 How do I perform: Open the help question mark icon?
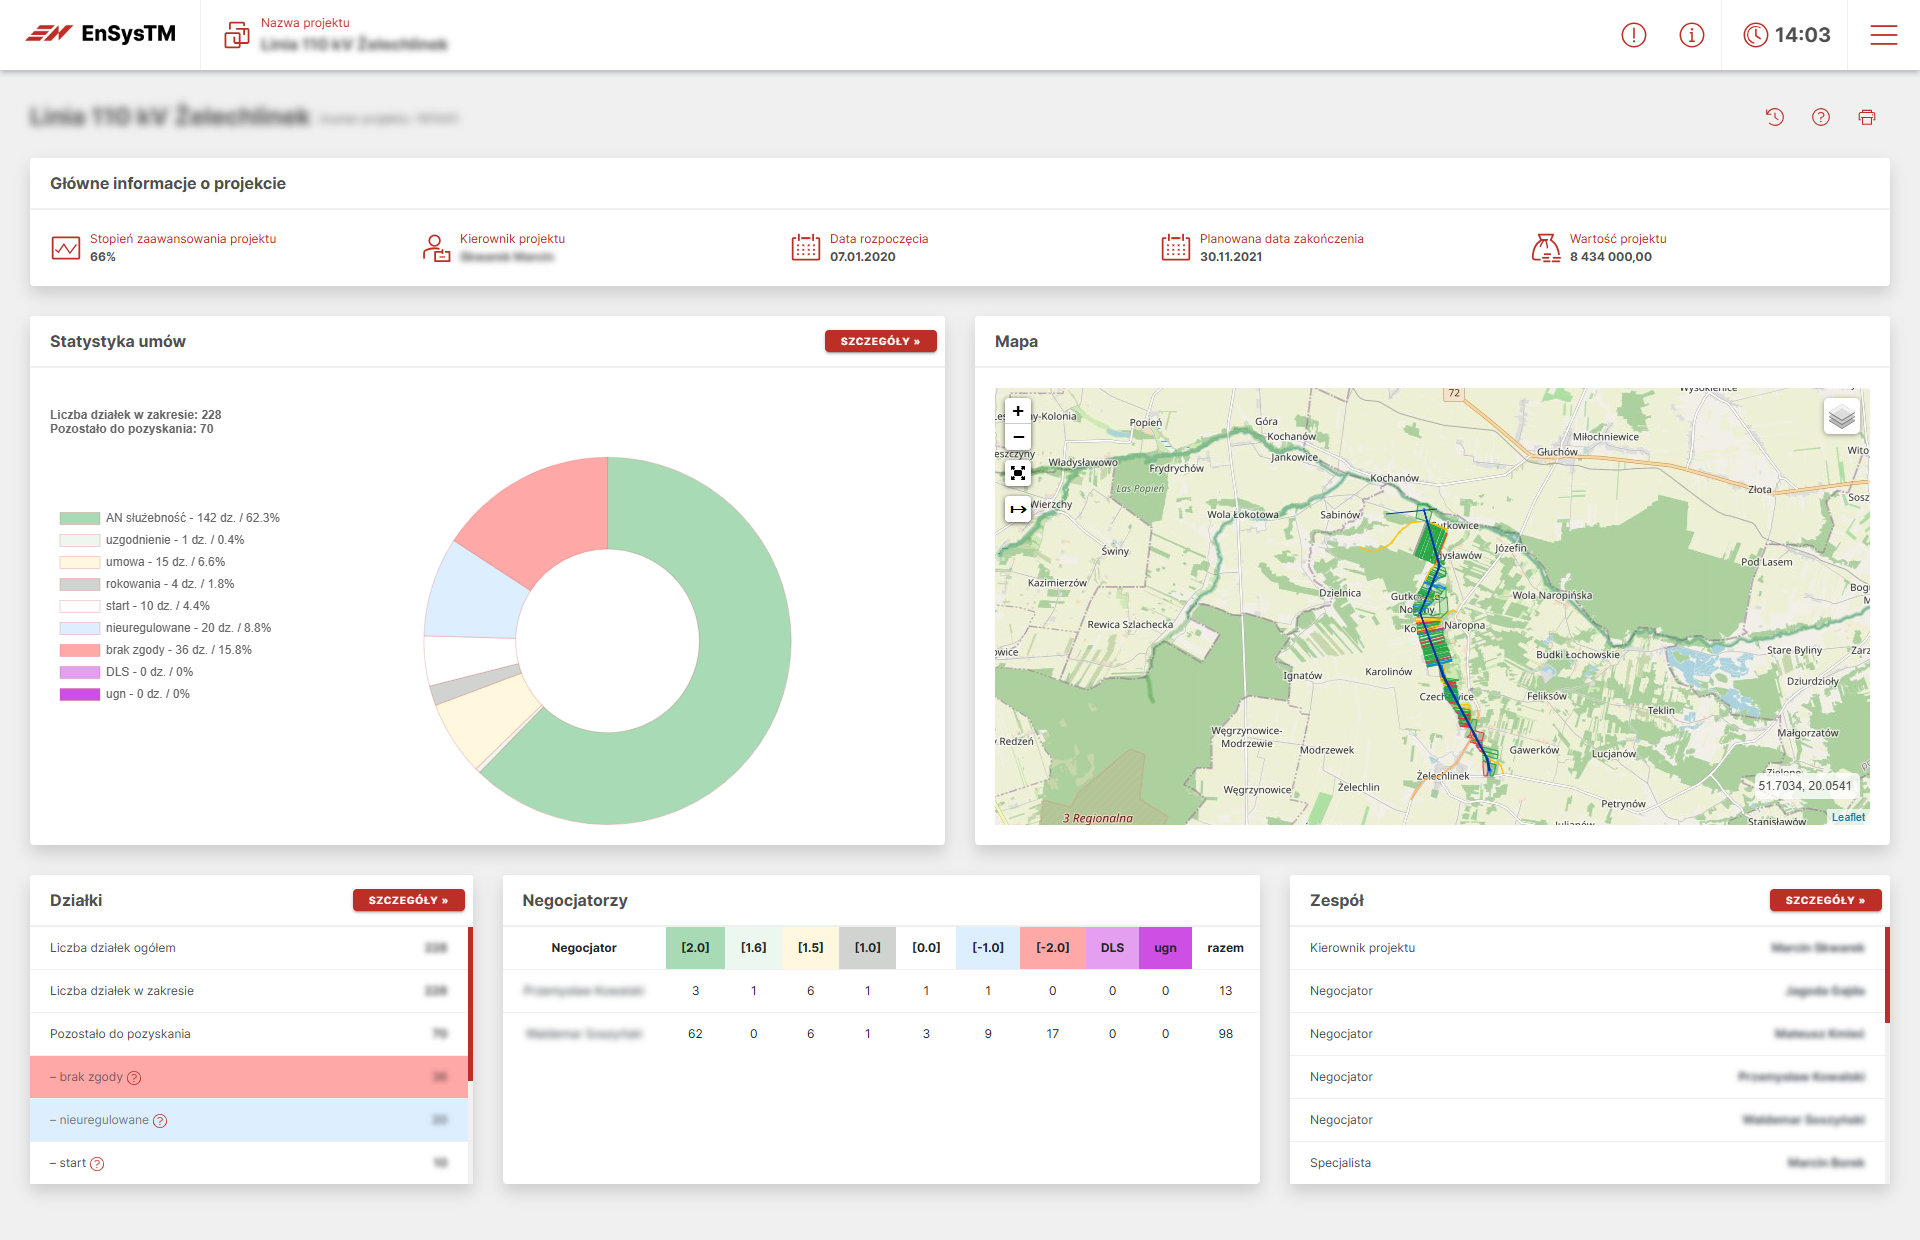(x=1820, y=117)
